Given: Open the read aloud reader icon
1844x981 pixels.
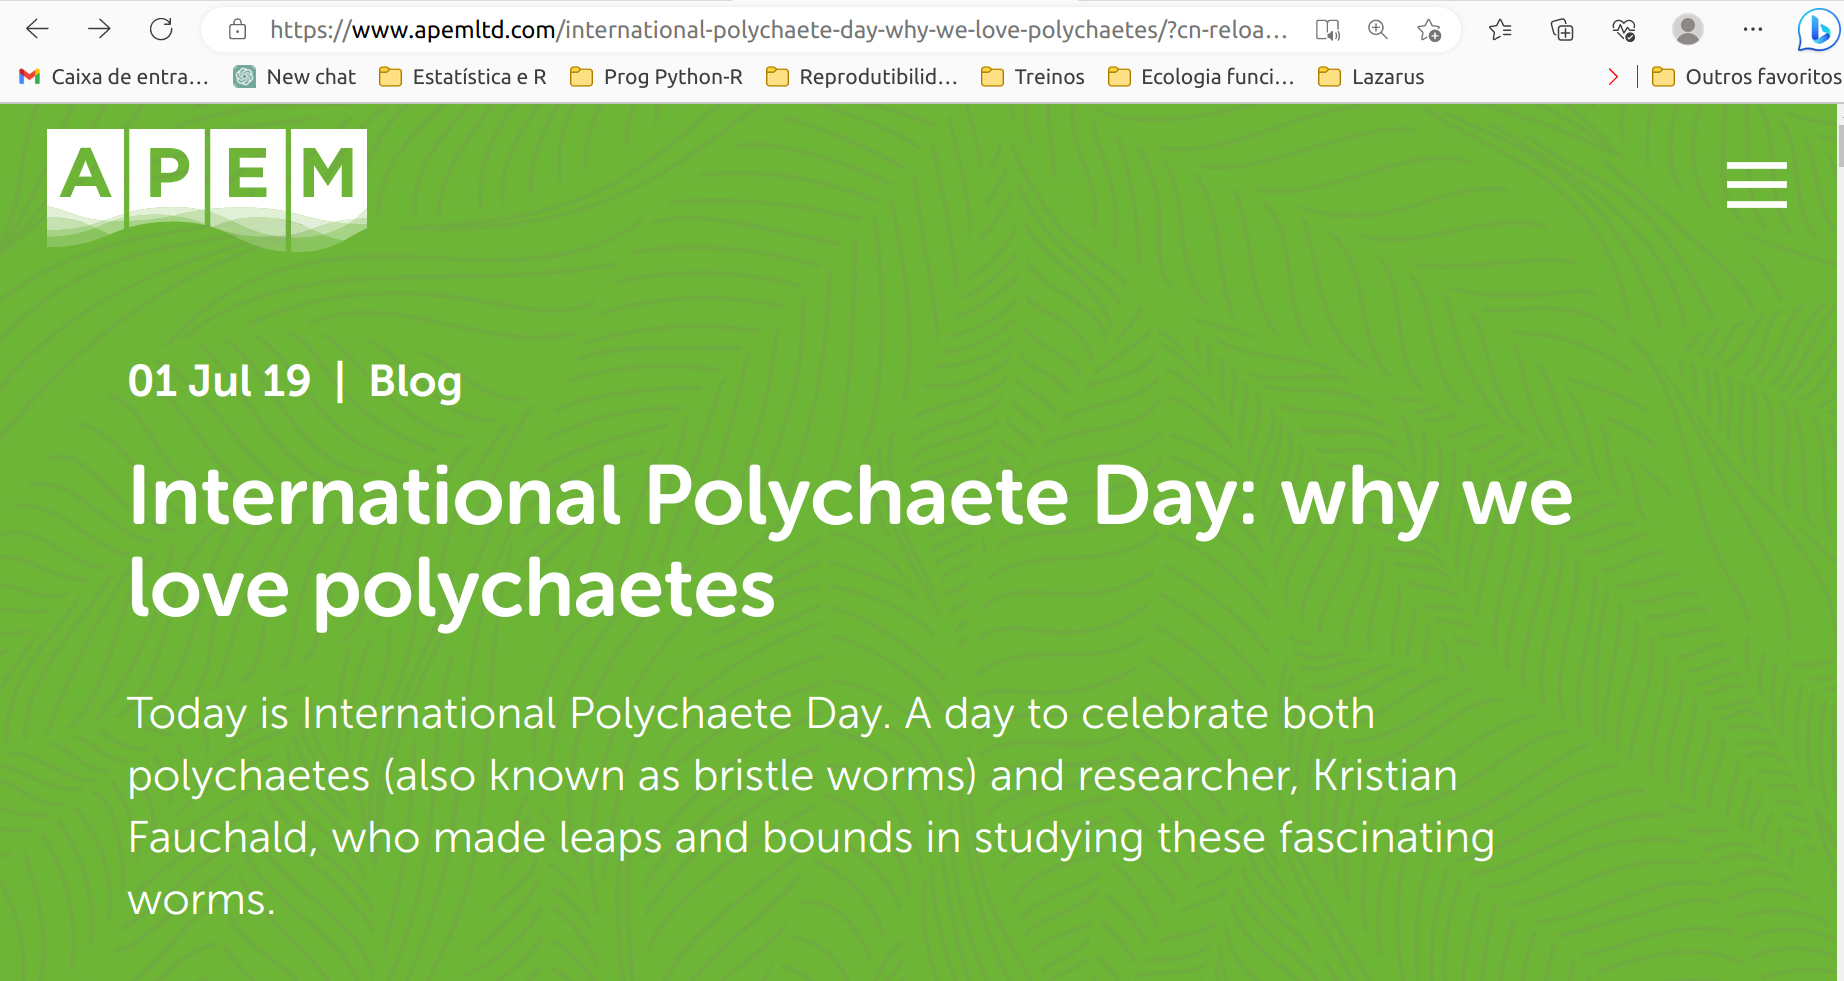Looking at the screenshot, I should 1327,30.
